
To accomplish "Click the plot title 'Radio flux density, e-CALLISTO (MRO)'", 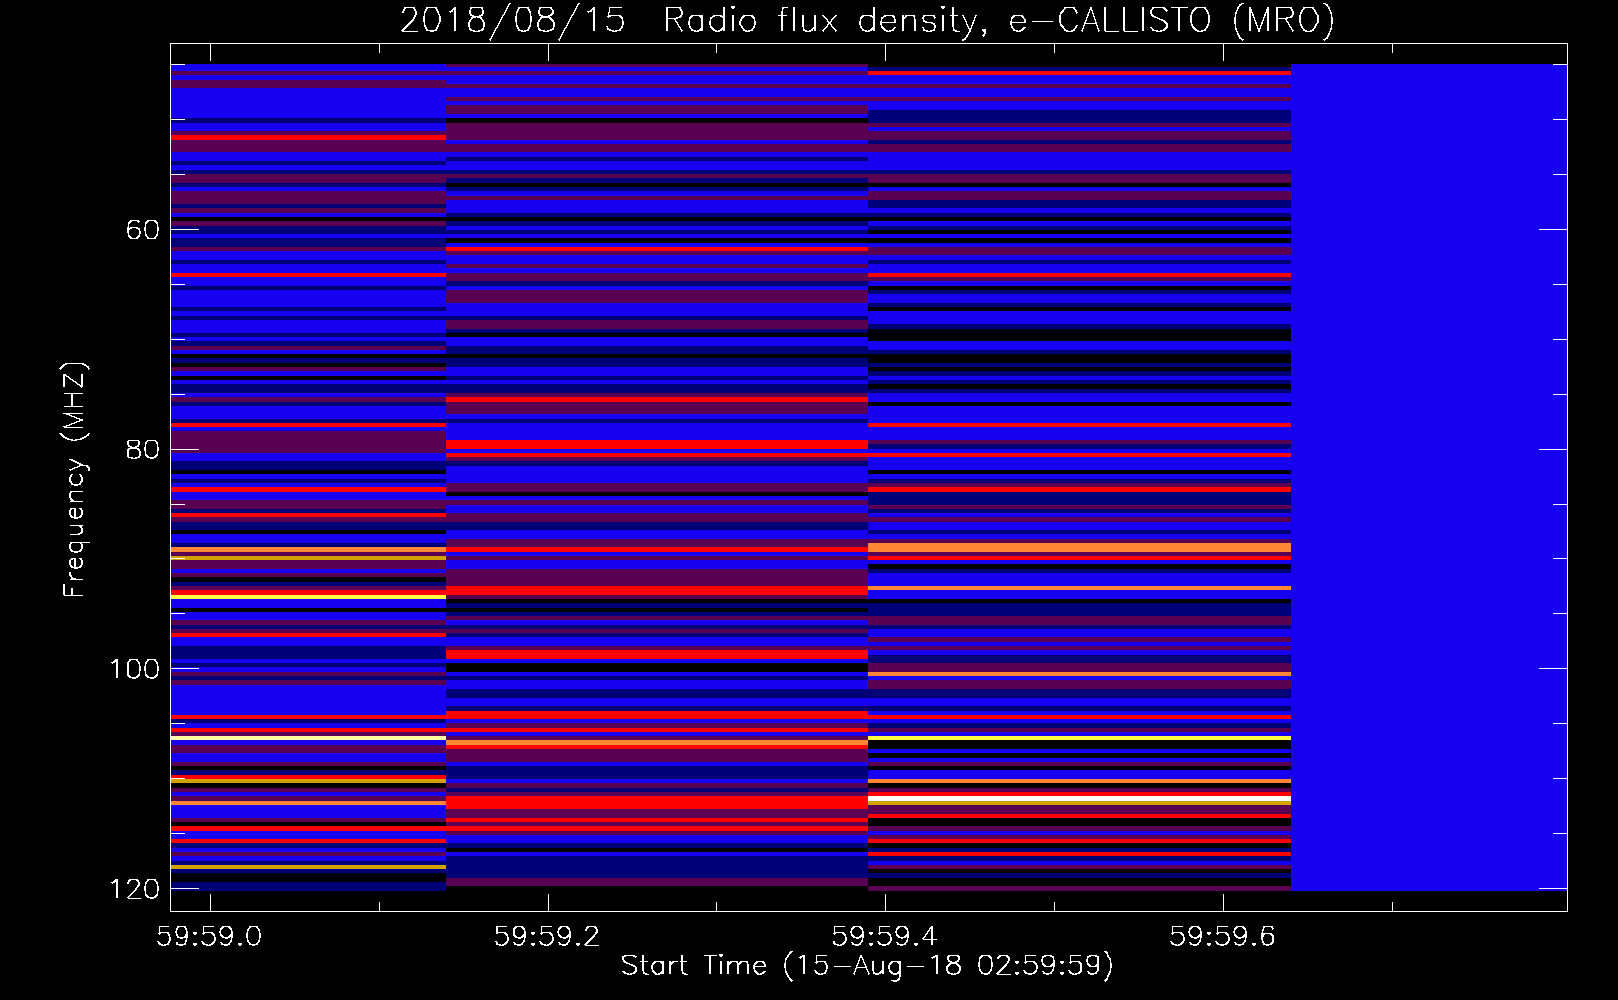I will coord(999,21).
